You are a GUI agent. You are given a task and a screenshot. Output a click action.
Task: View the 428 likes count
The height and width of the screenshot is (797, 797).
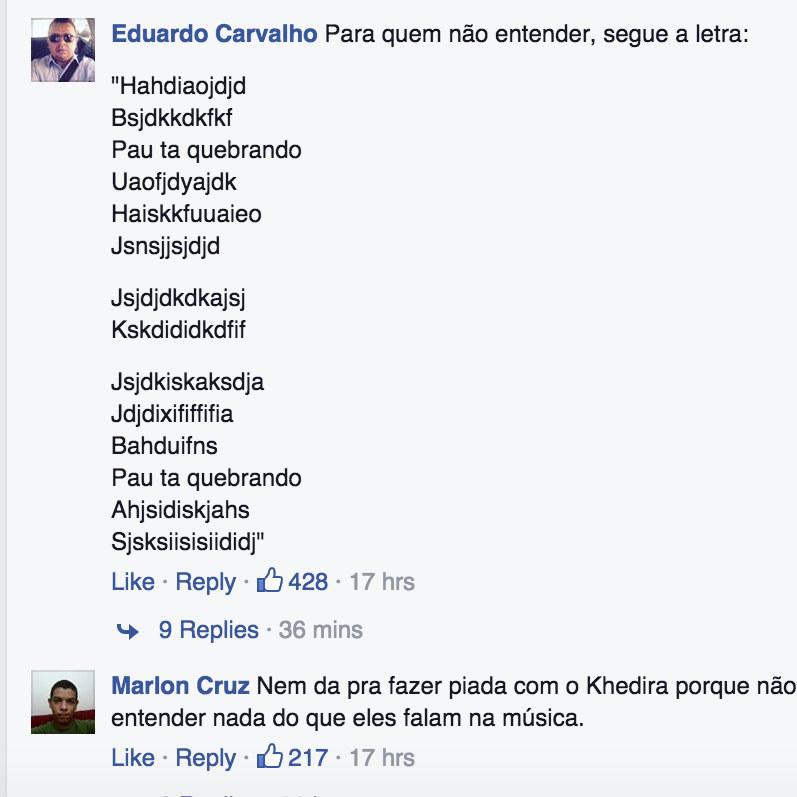[308, 581]
